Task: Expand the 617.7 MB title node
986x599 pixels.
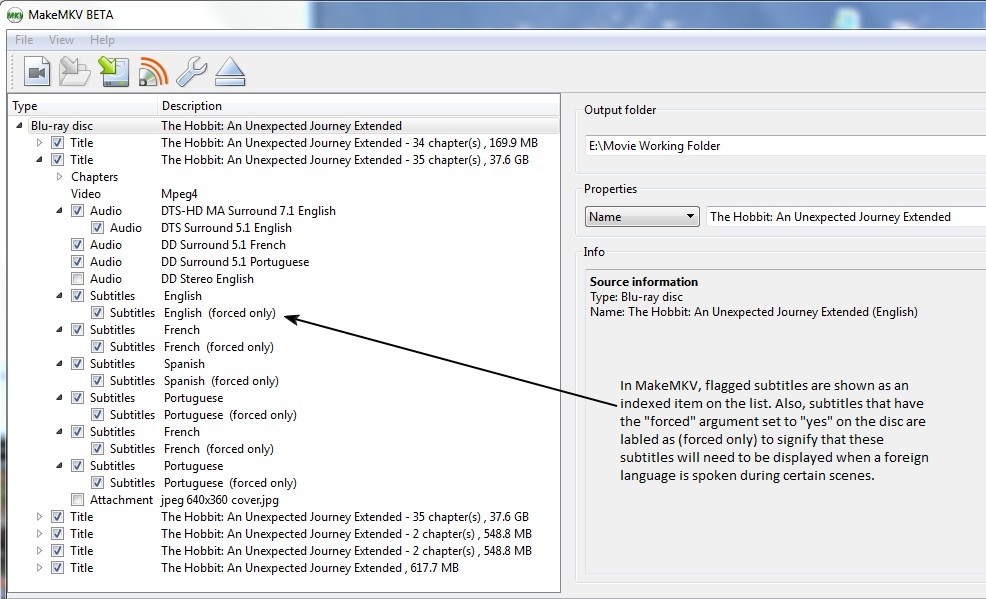Action: pyautogui.click(x=39, y=568)
